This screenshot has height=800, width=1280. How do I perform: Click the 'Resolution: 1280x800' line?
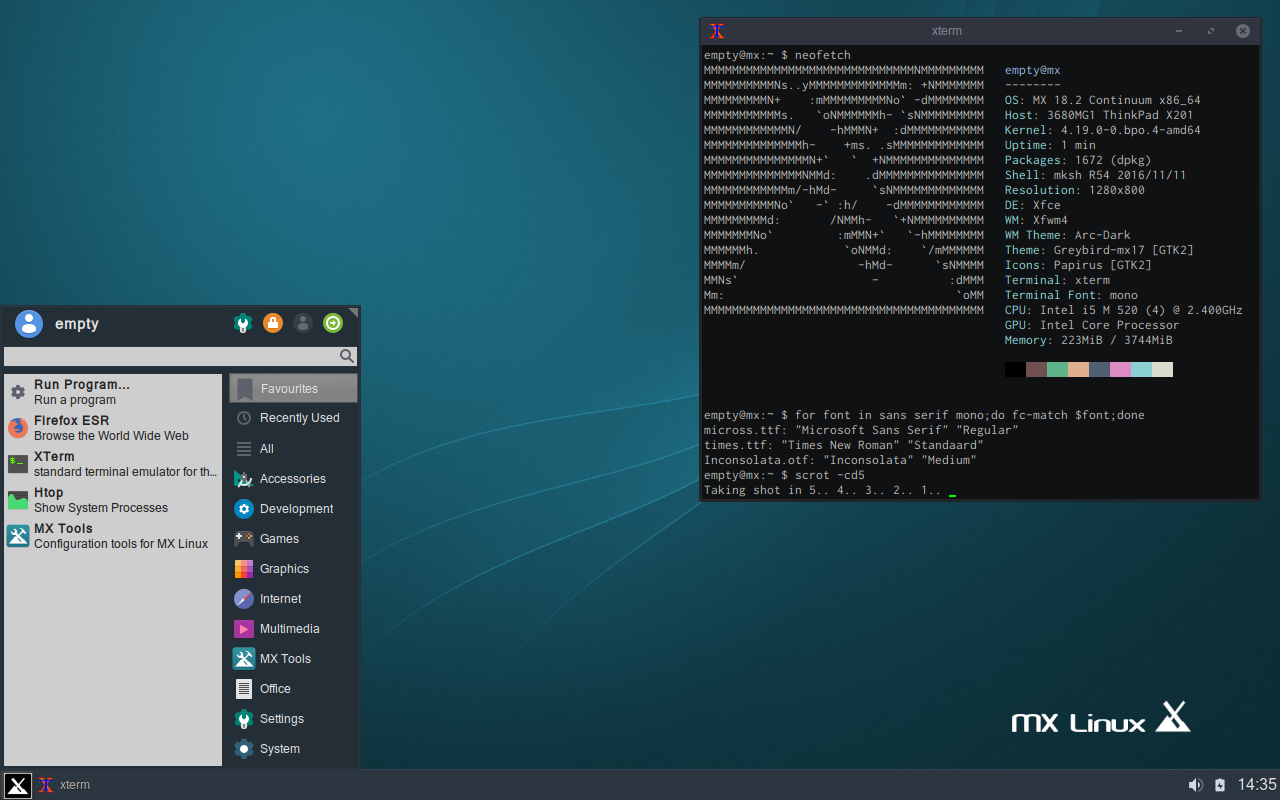(x=1074, y=190)
